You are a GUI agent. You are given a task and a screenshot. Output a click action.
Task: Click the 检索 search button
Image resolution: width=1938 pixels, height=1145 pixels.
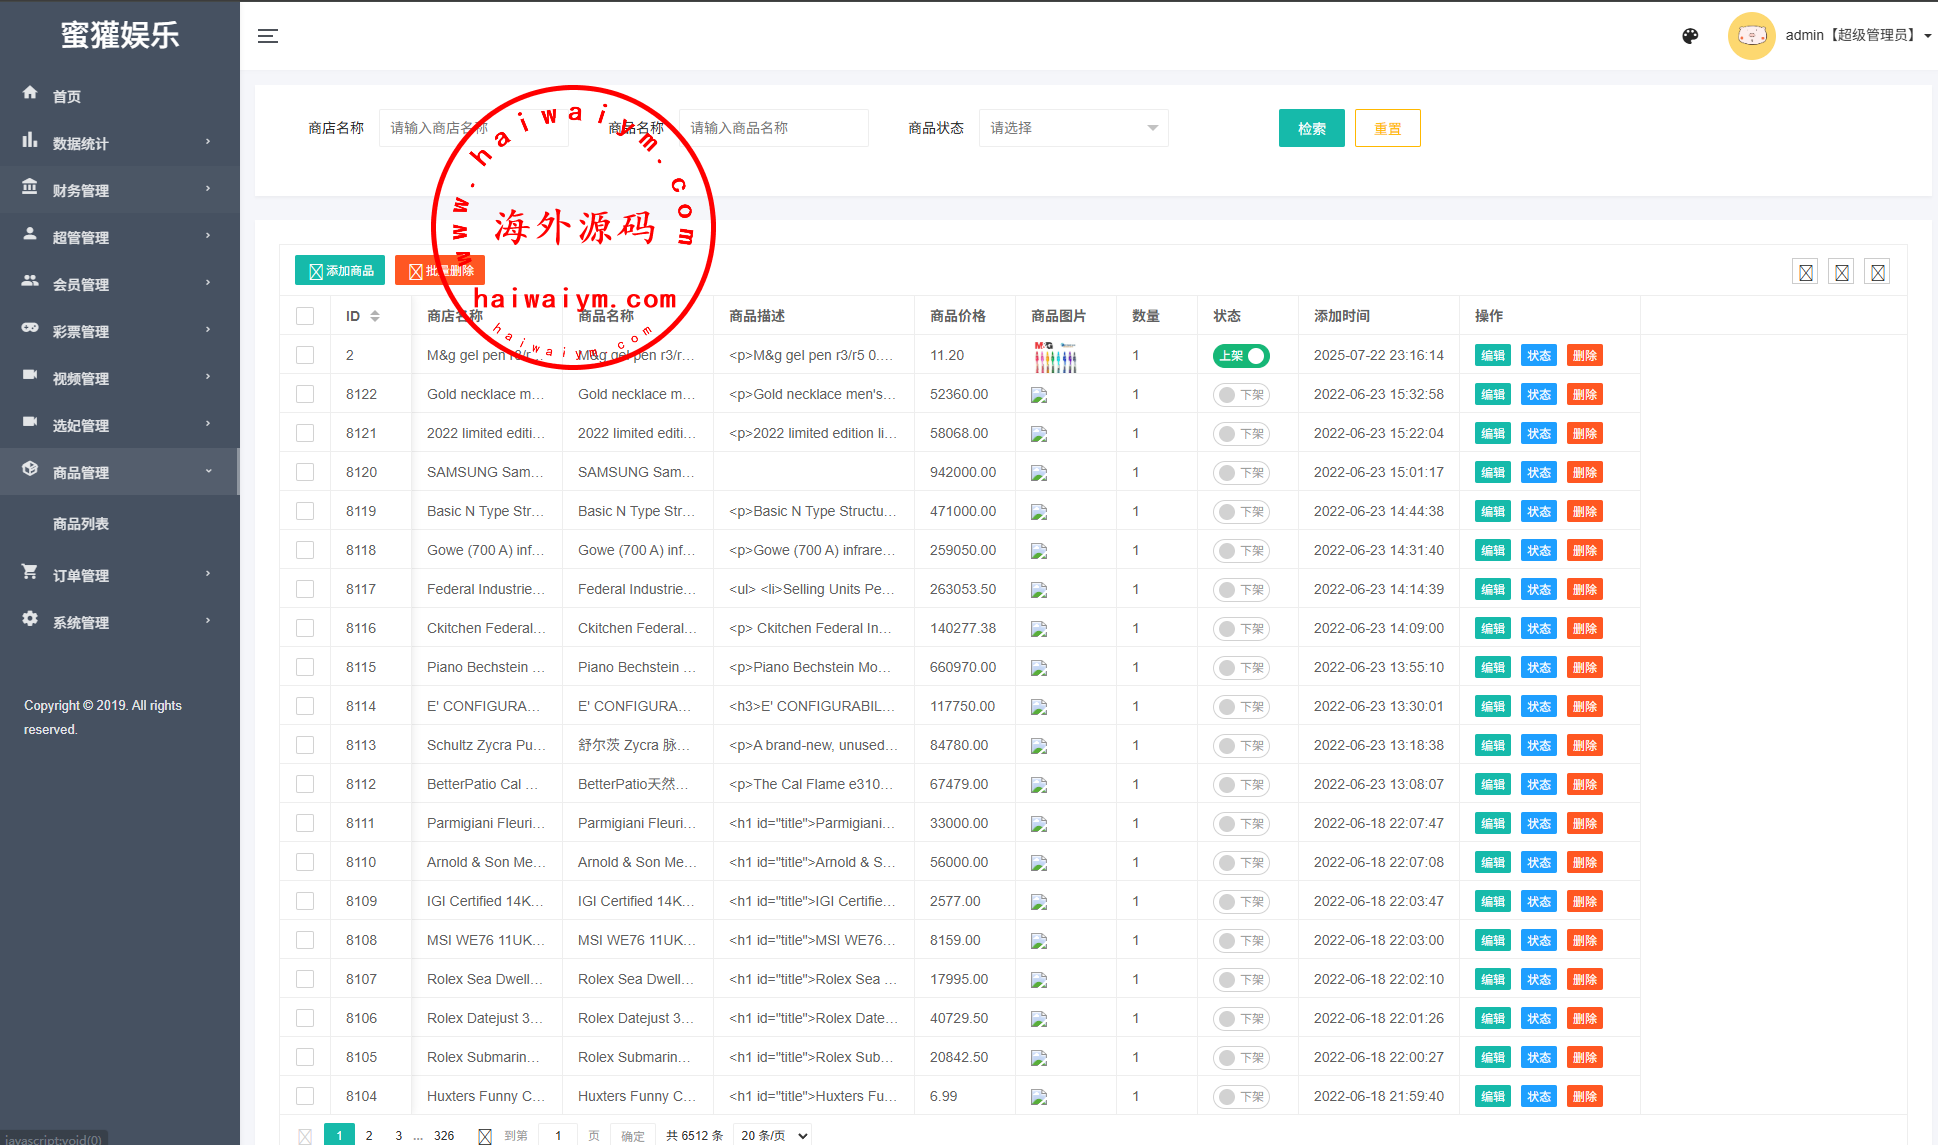1311,128
